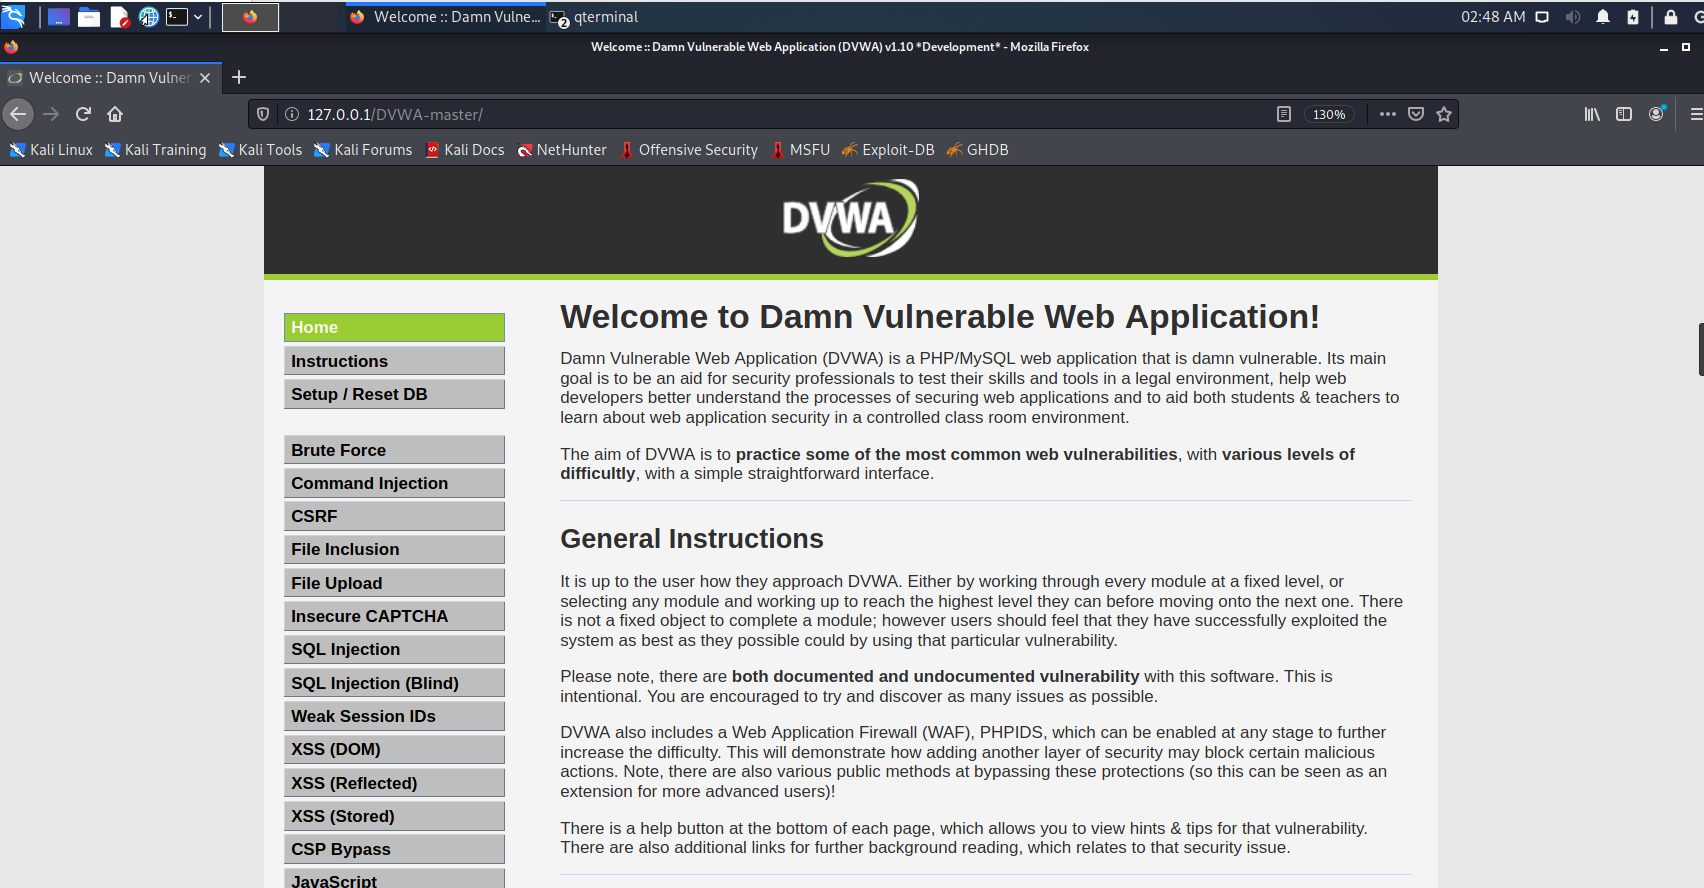Image resolution: width=1704 pixels, height=888 pixels.
Task: Open page actions three-dot menu
Action: coord(1388,114)
